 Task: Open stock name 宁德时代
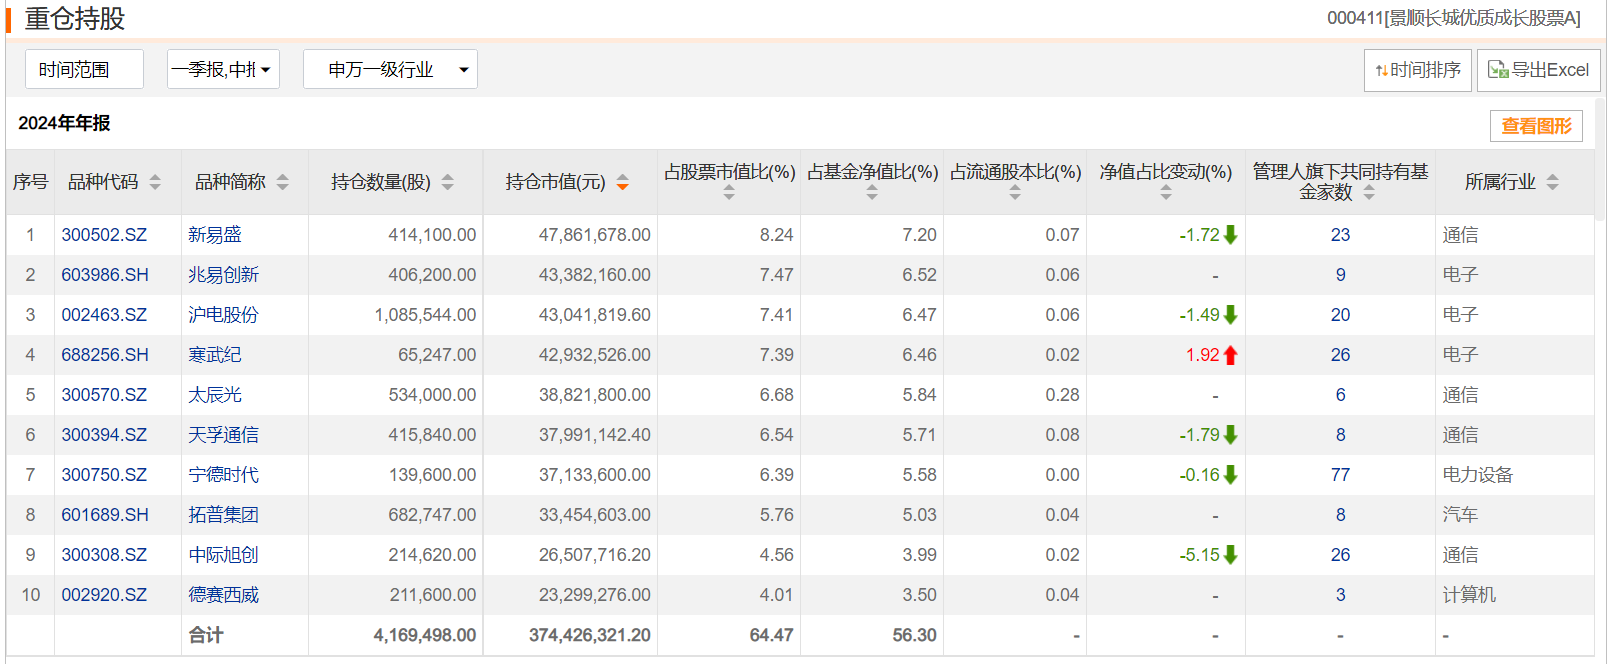(x=224, y=475)
